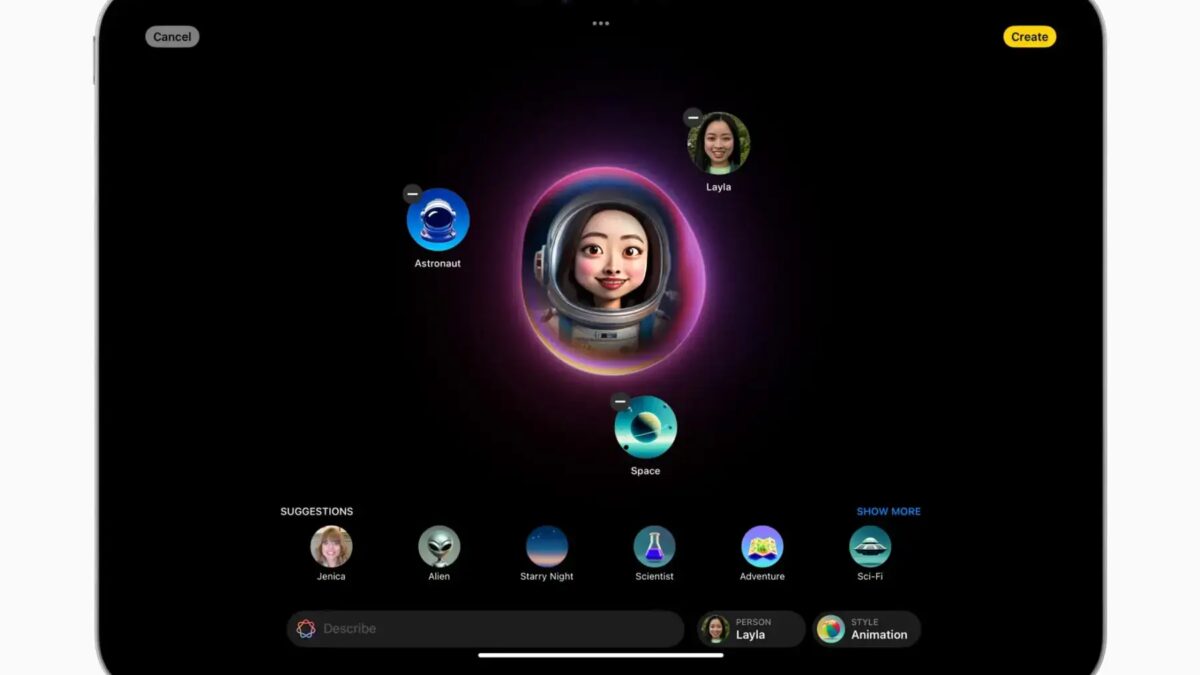The width and height of the screenshot is (1200, 675).
Task: Select the Jenica person suggestion
Action: coord(330,546)
